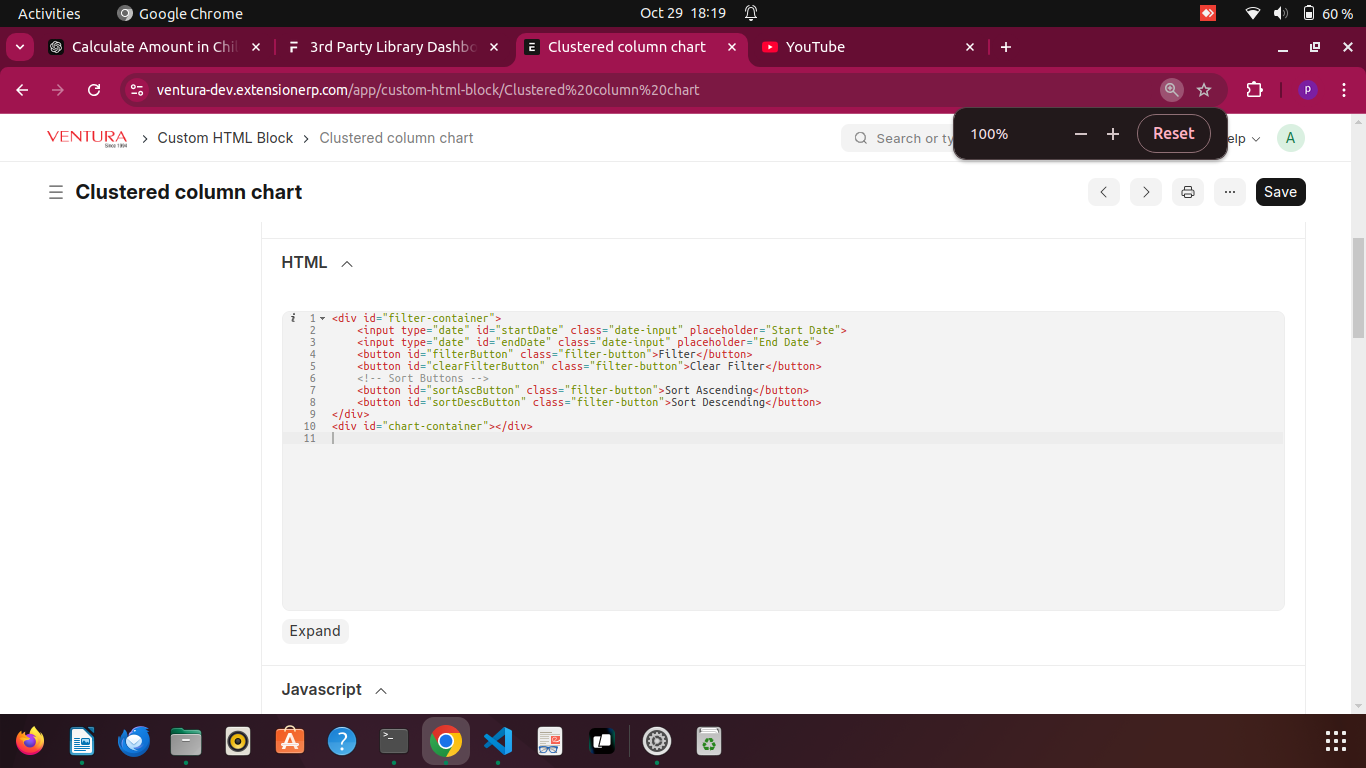Click the Sort Buttons comment line
The height and width of the screenshot is (768, 1366).
423,378
